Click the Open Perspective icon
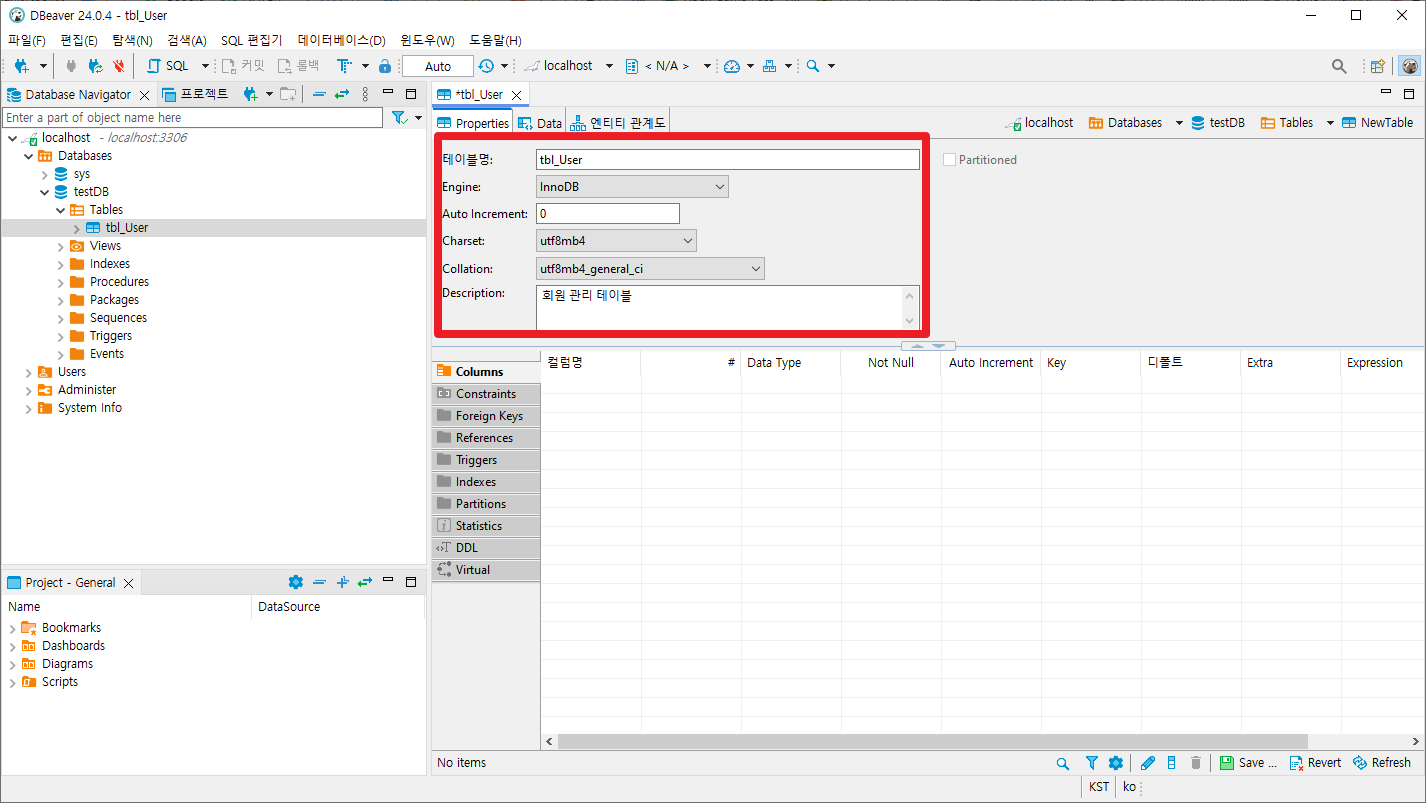The image size is (1426, 803). pyautogui.click(x=1378, y=66)
